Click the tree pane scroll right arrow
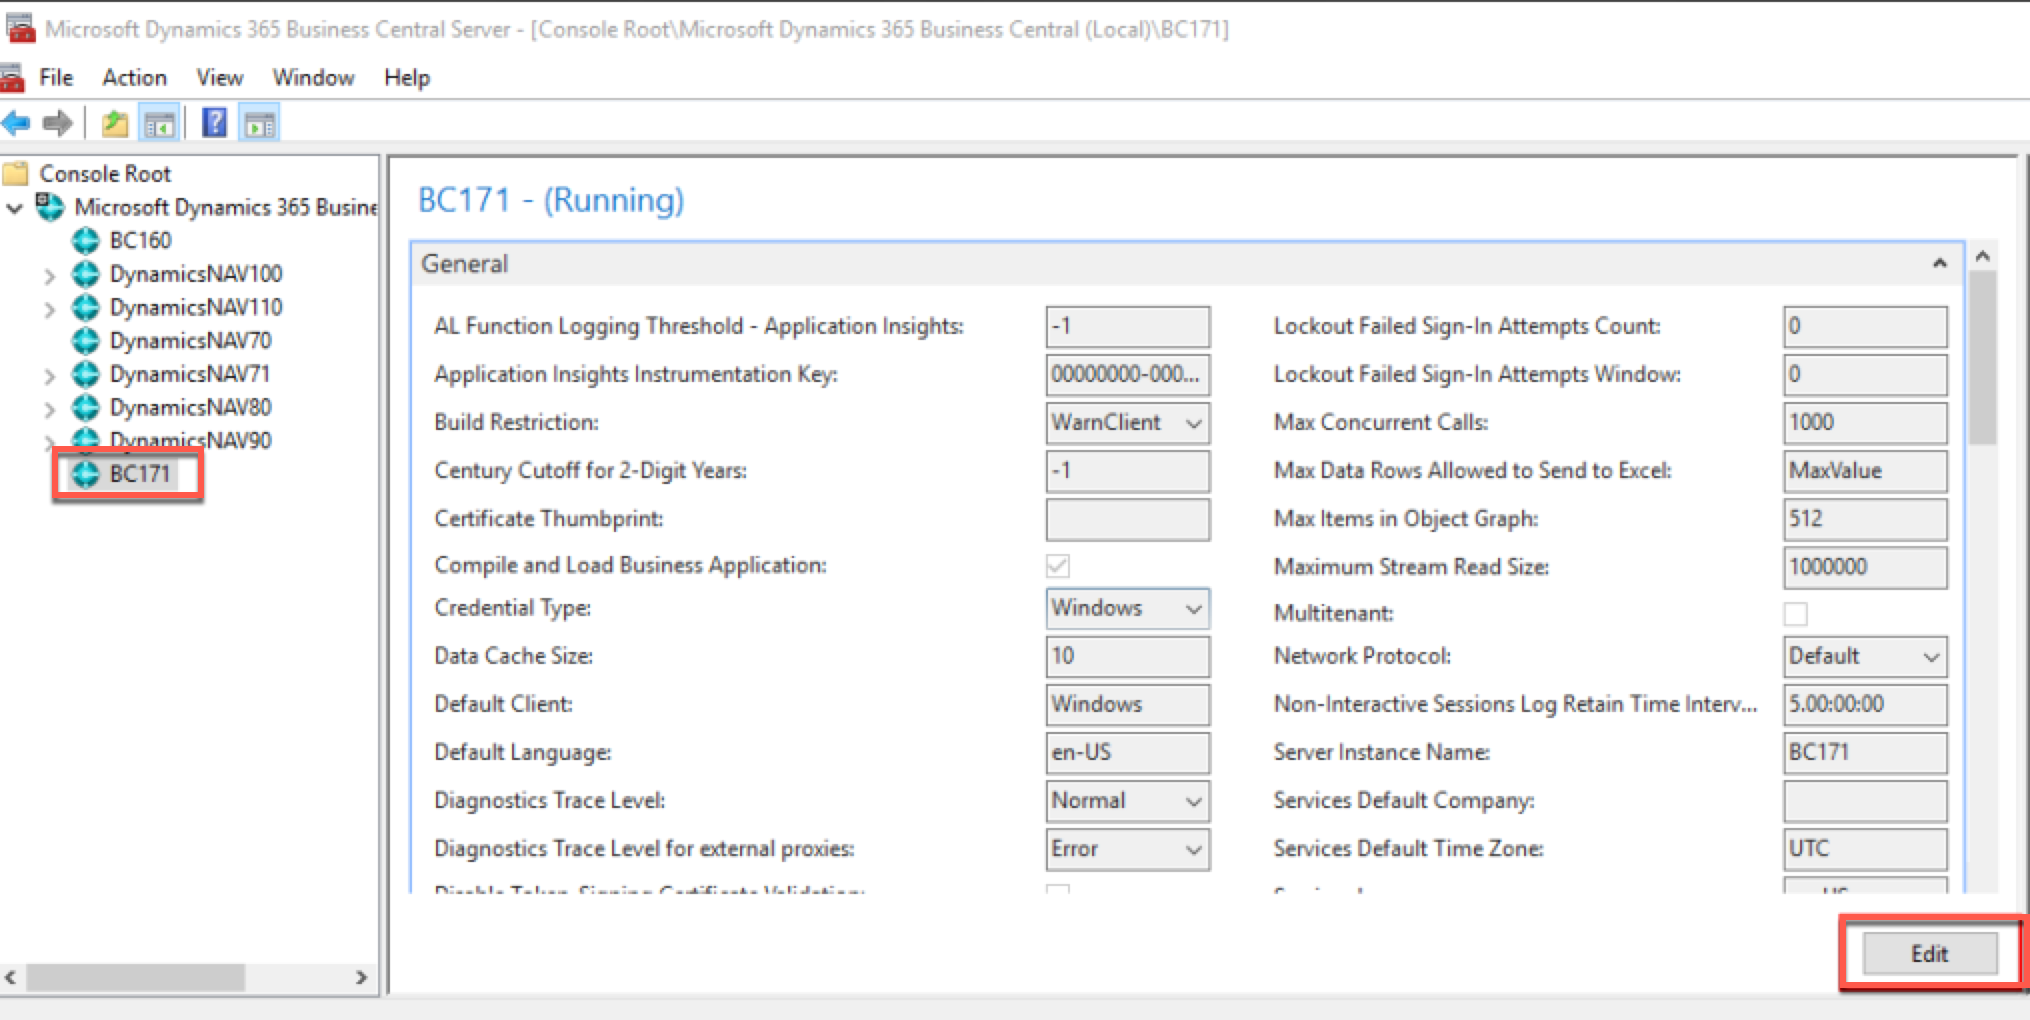Viewport: 2030px width, 1020px height. pos(361,977)
